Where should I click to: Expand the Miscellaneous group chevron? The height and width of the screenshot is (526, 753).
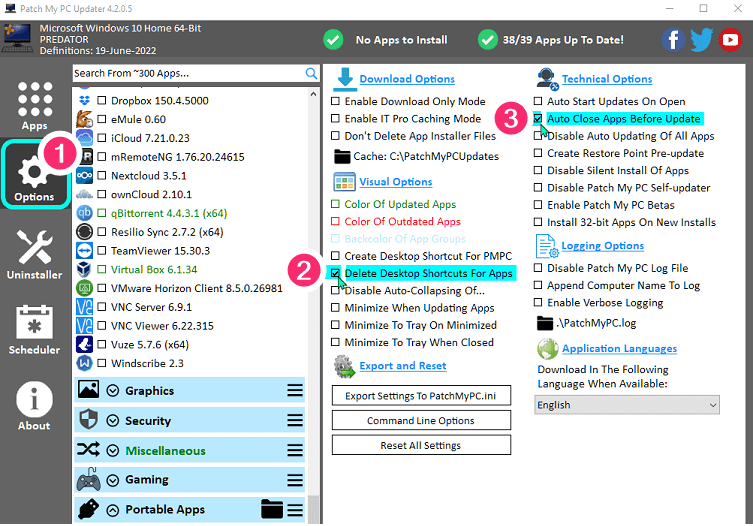113,451
